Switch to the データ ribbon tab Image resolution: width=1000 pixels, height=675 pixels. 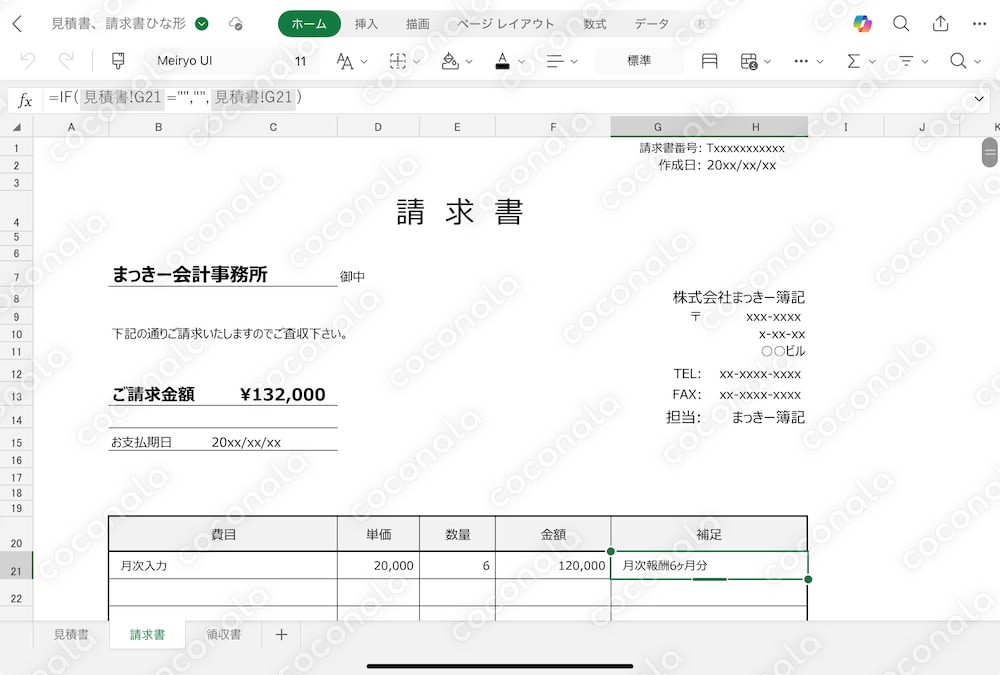click(x=651, y=24)
